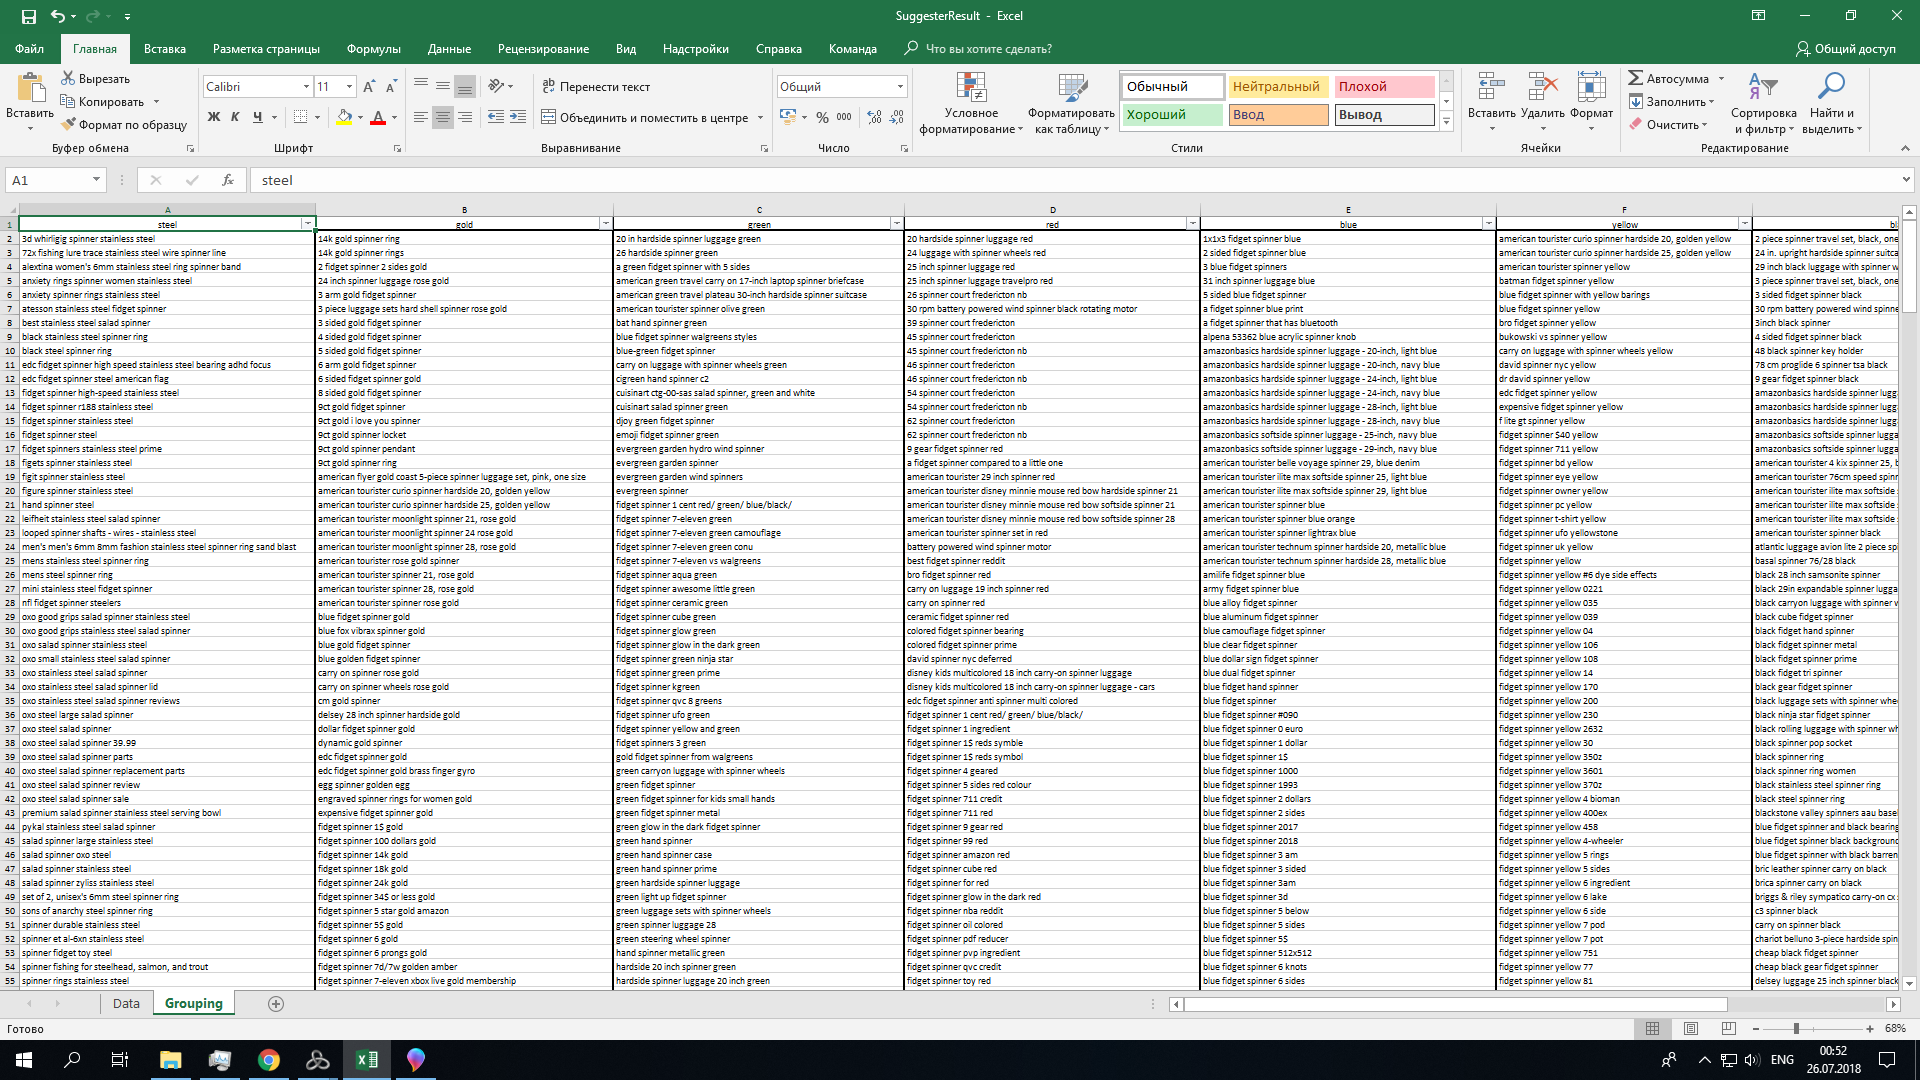Switch to the Вид ribbon tab
Viewport: 1920px width, 1080px height.
coord(626,49)
